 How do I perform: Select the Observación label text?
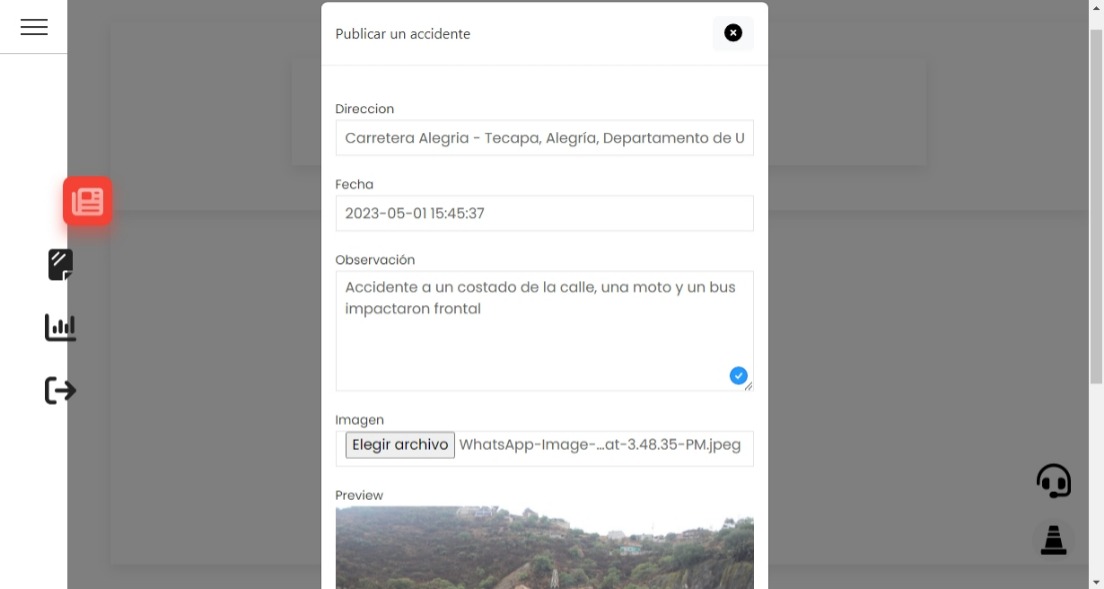(375, 259)
